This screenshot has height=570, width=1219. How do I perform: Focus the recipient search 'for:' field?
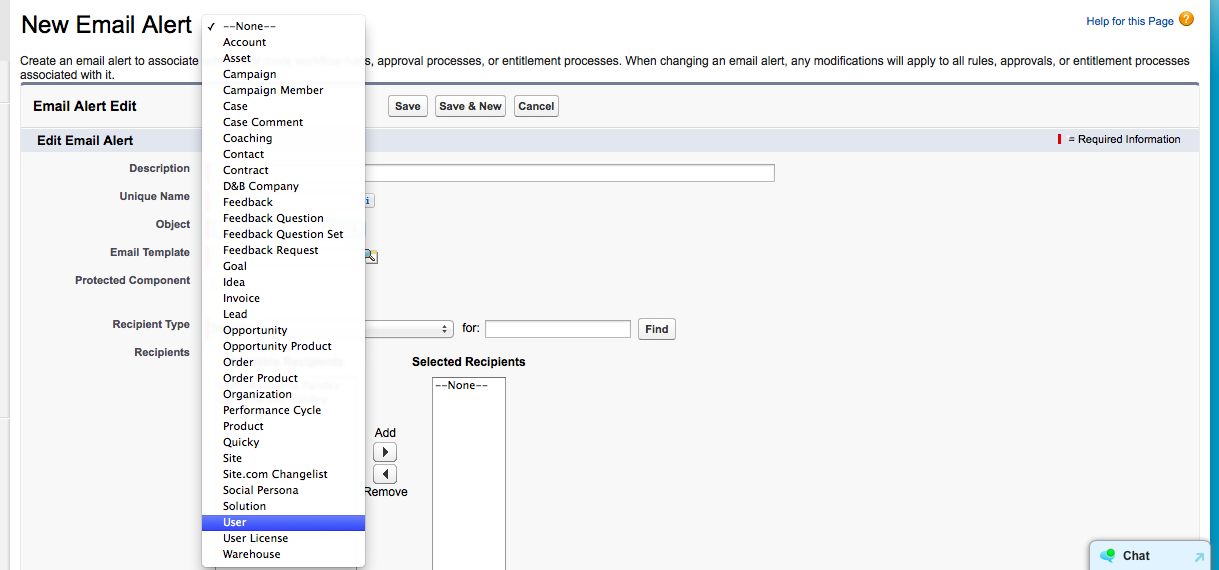coord(558,329)
